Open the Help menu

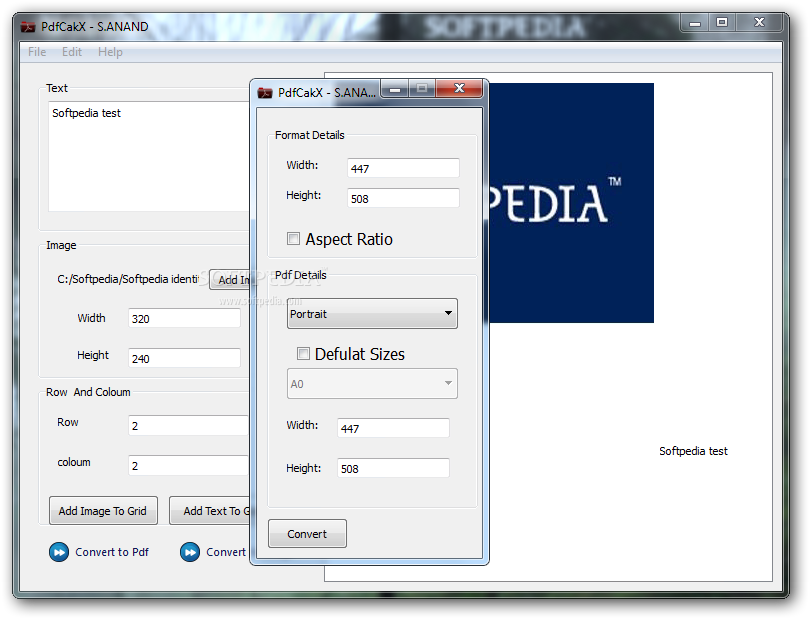click(110, 52)
